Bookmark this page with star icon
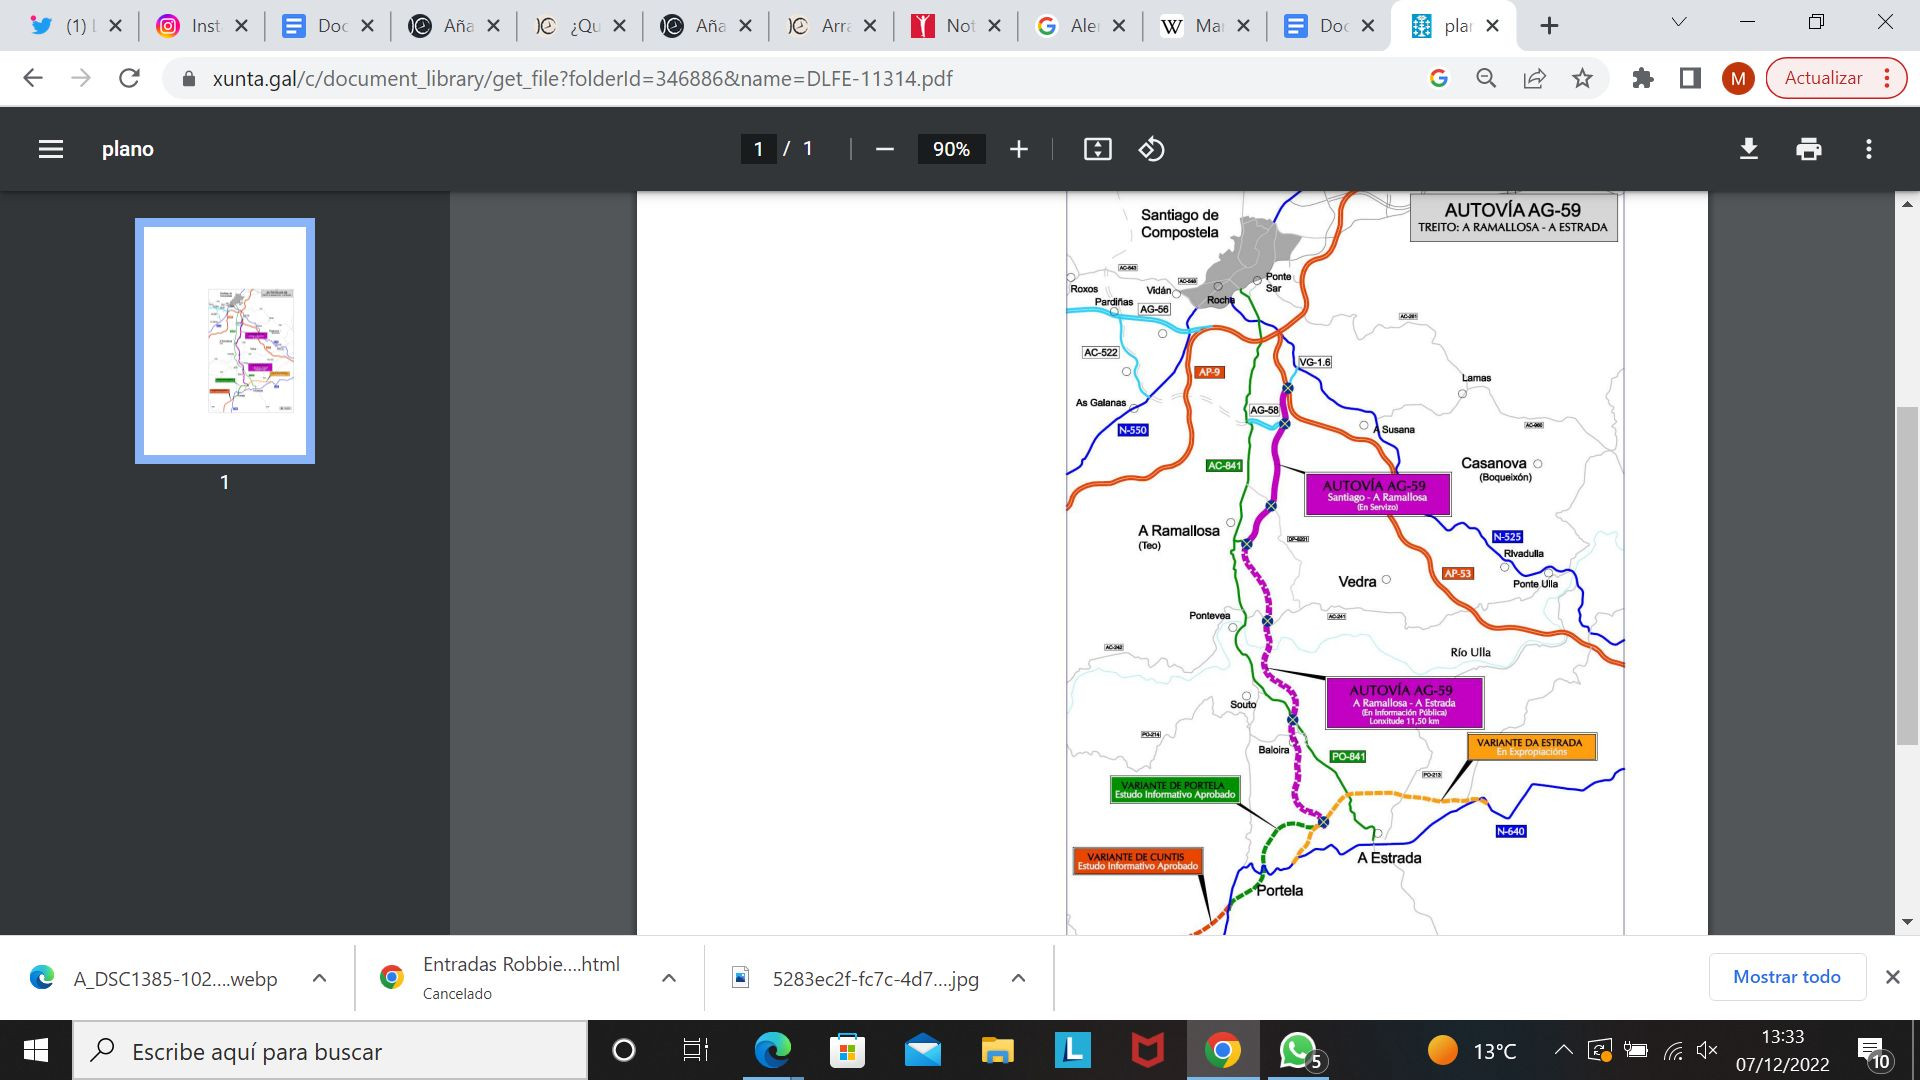Image resolution: width=1920 pixels, height=1080 pixels. click(1582, 78)
